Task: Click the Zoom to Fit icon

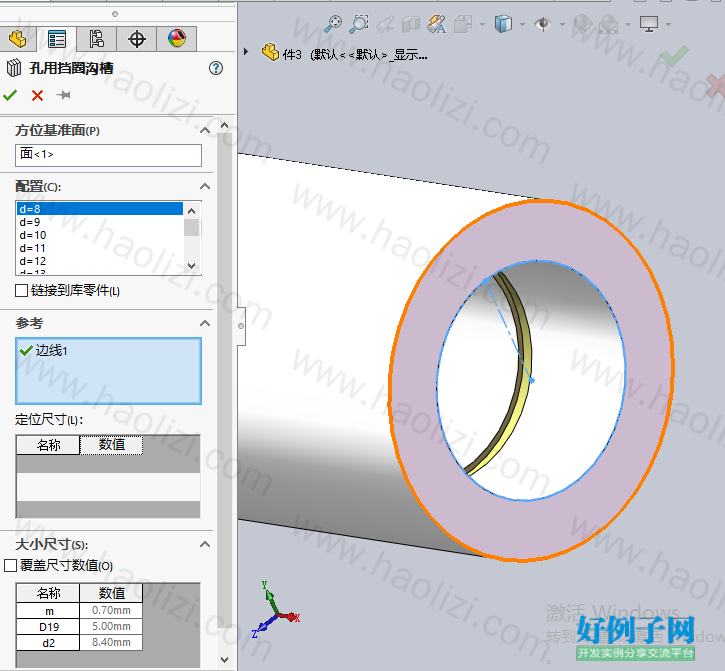Action: click(332, 24)
